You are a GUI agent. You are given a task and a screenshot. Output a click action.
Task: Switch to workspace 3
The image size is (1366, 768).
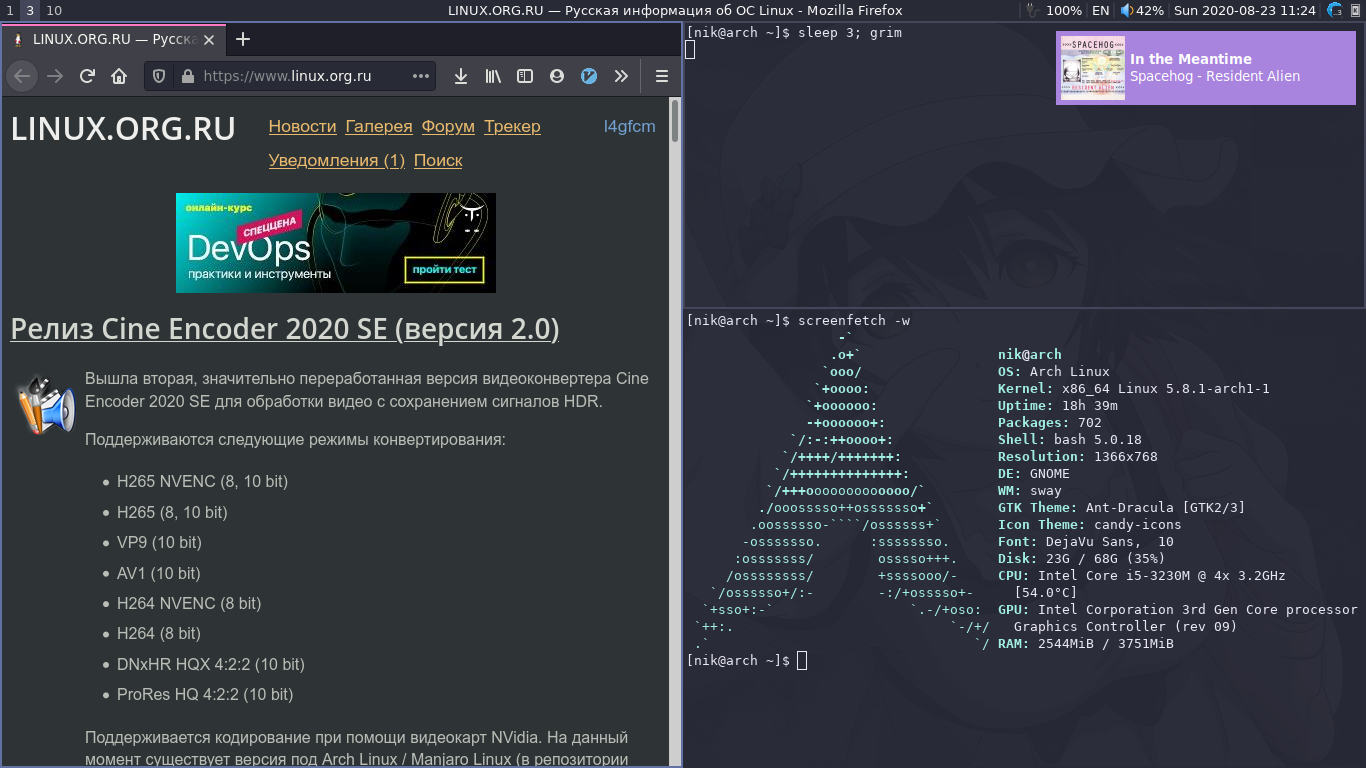[30, 10]
